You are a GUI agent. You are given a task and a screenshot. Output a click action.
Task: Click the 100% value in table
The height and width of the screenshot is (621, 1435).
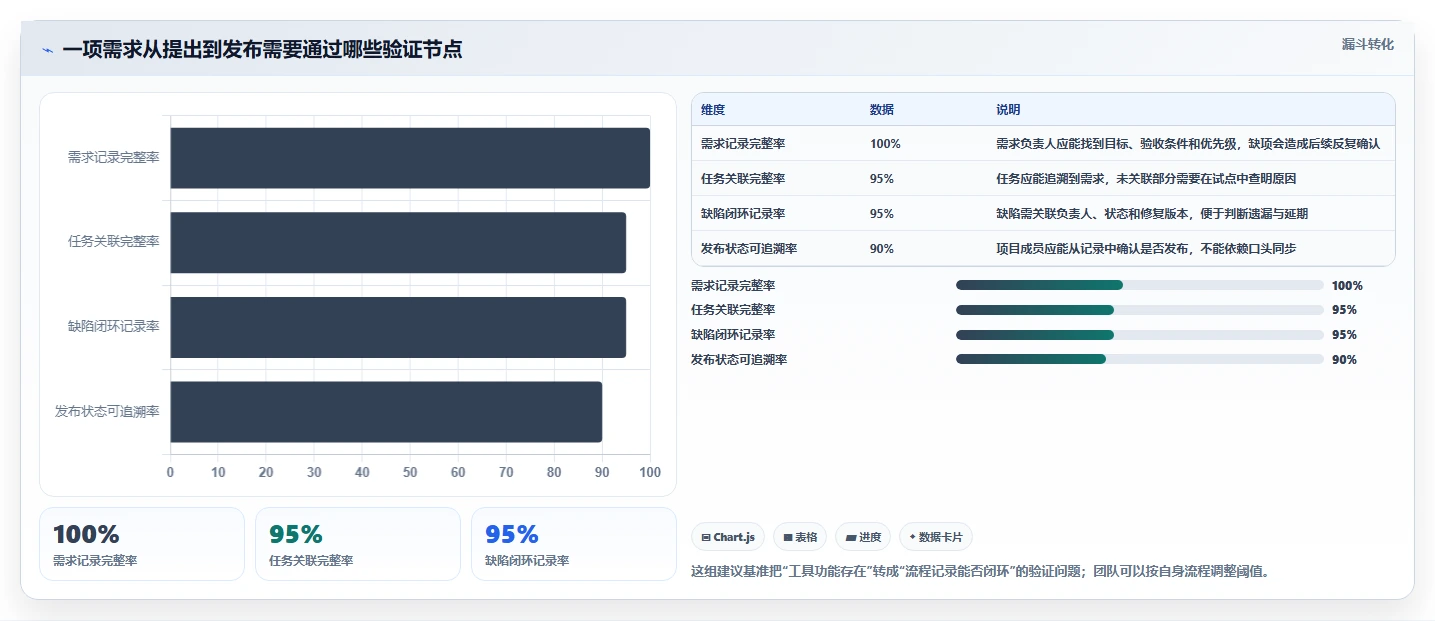tap(885, 144)
